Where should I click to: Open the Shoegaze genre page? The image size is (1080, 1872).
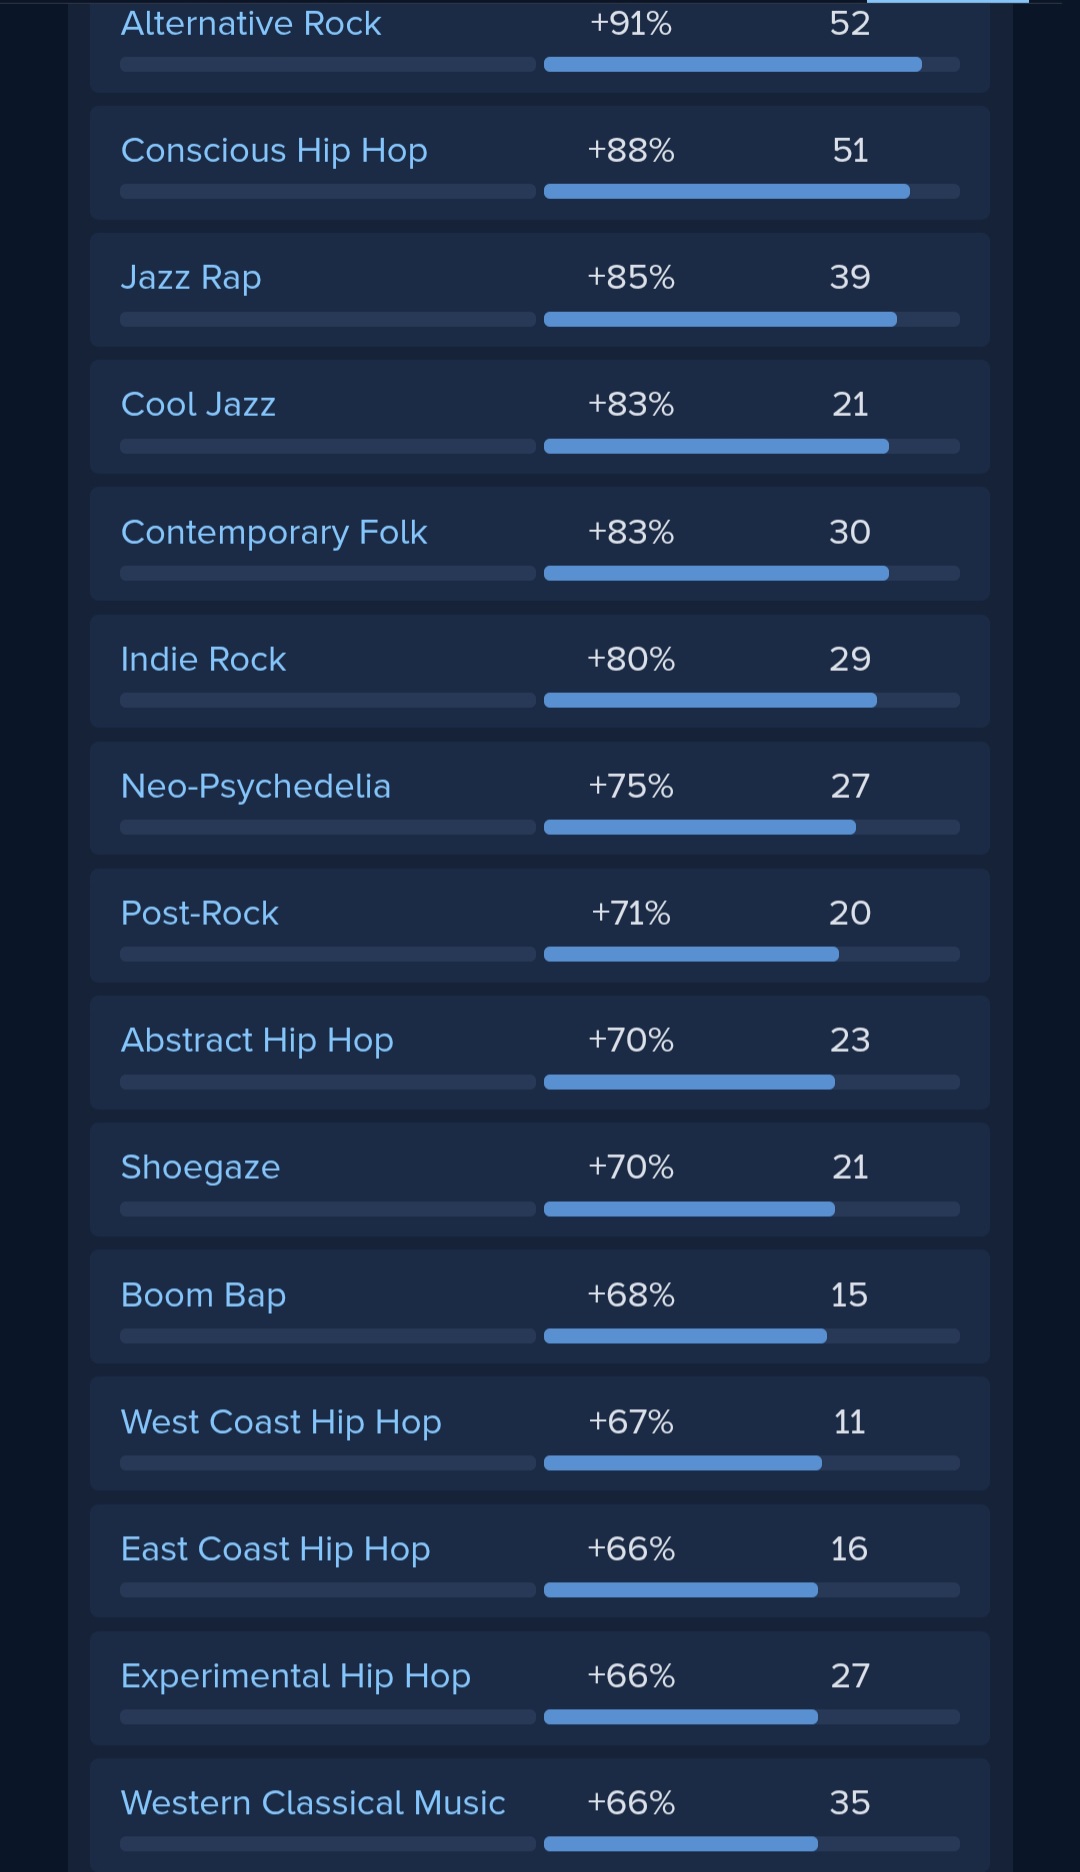click(x=200, y=1168)
